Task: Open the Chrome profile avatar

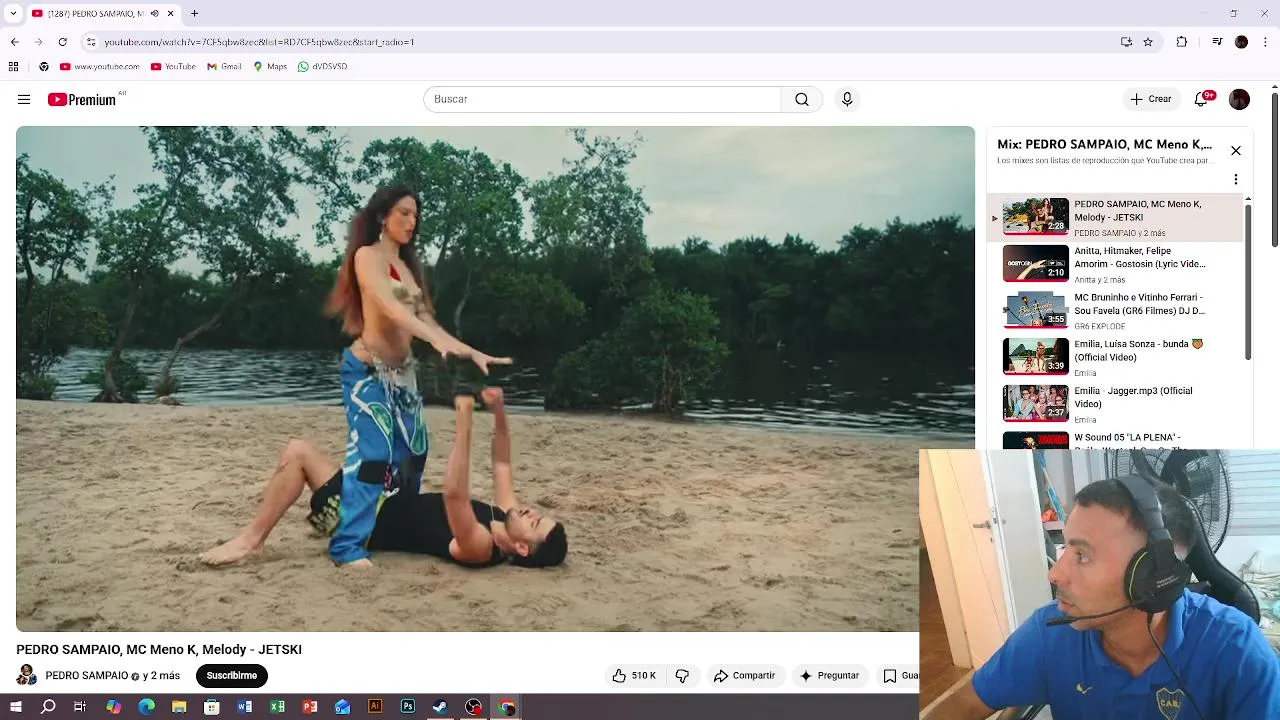Action: (1241, 42)
